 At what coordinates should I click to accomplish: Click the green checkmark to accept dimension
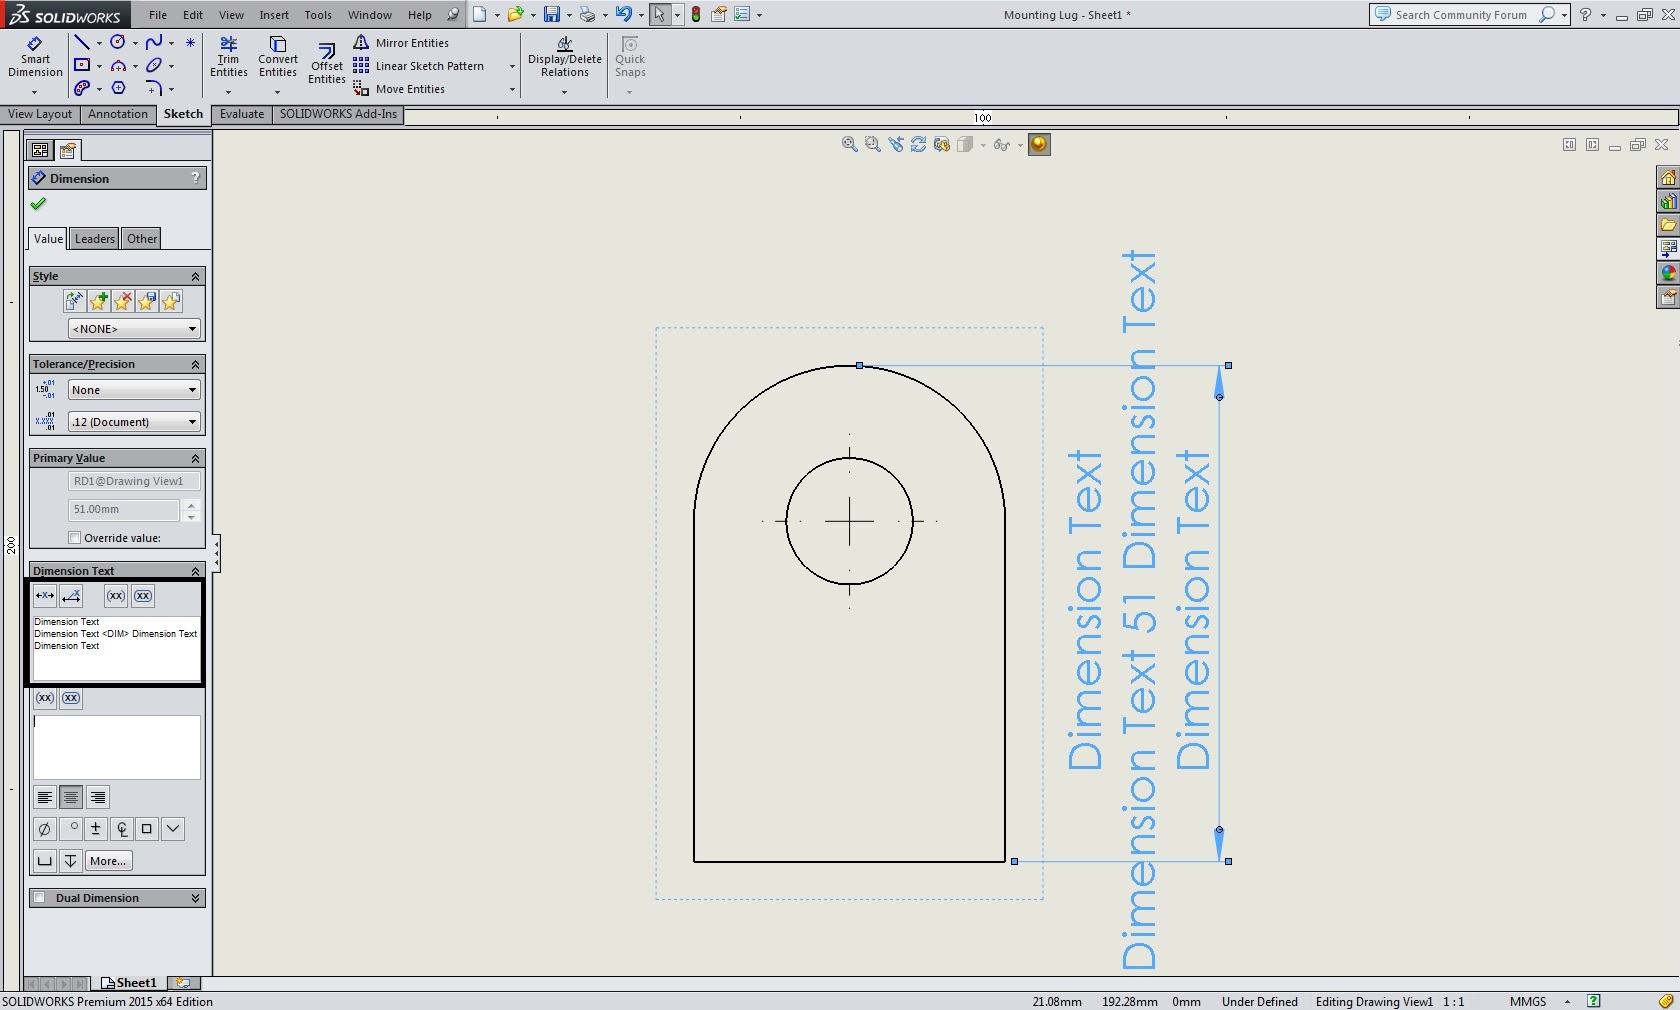[38, 204]
